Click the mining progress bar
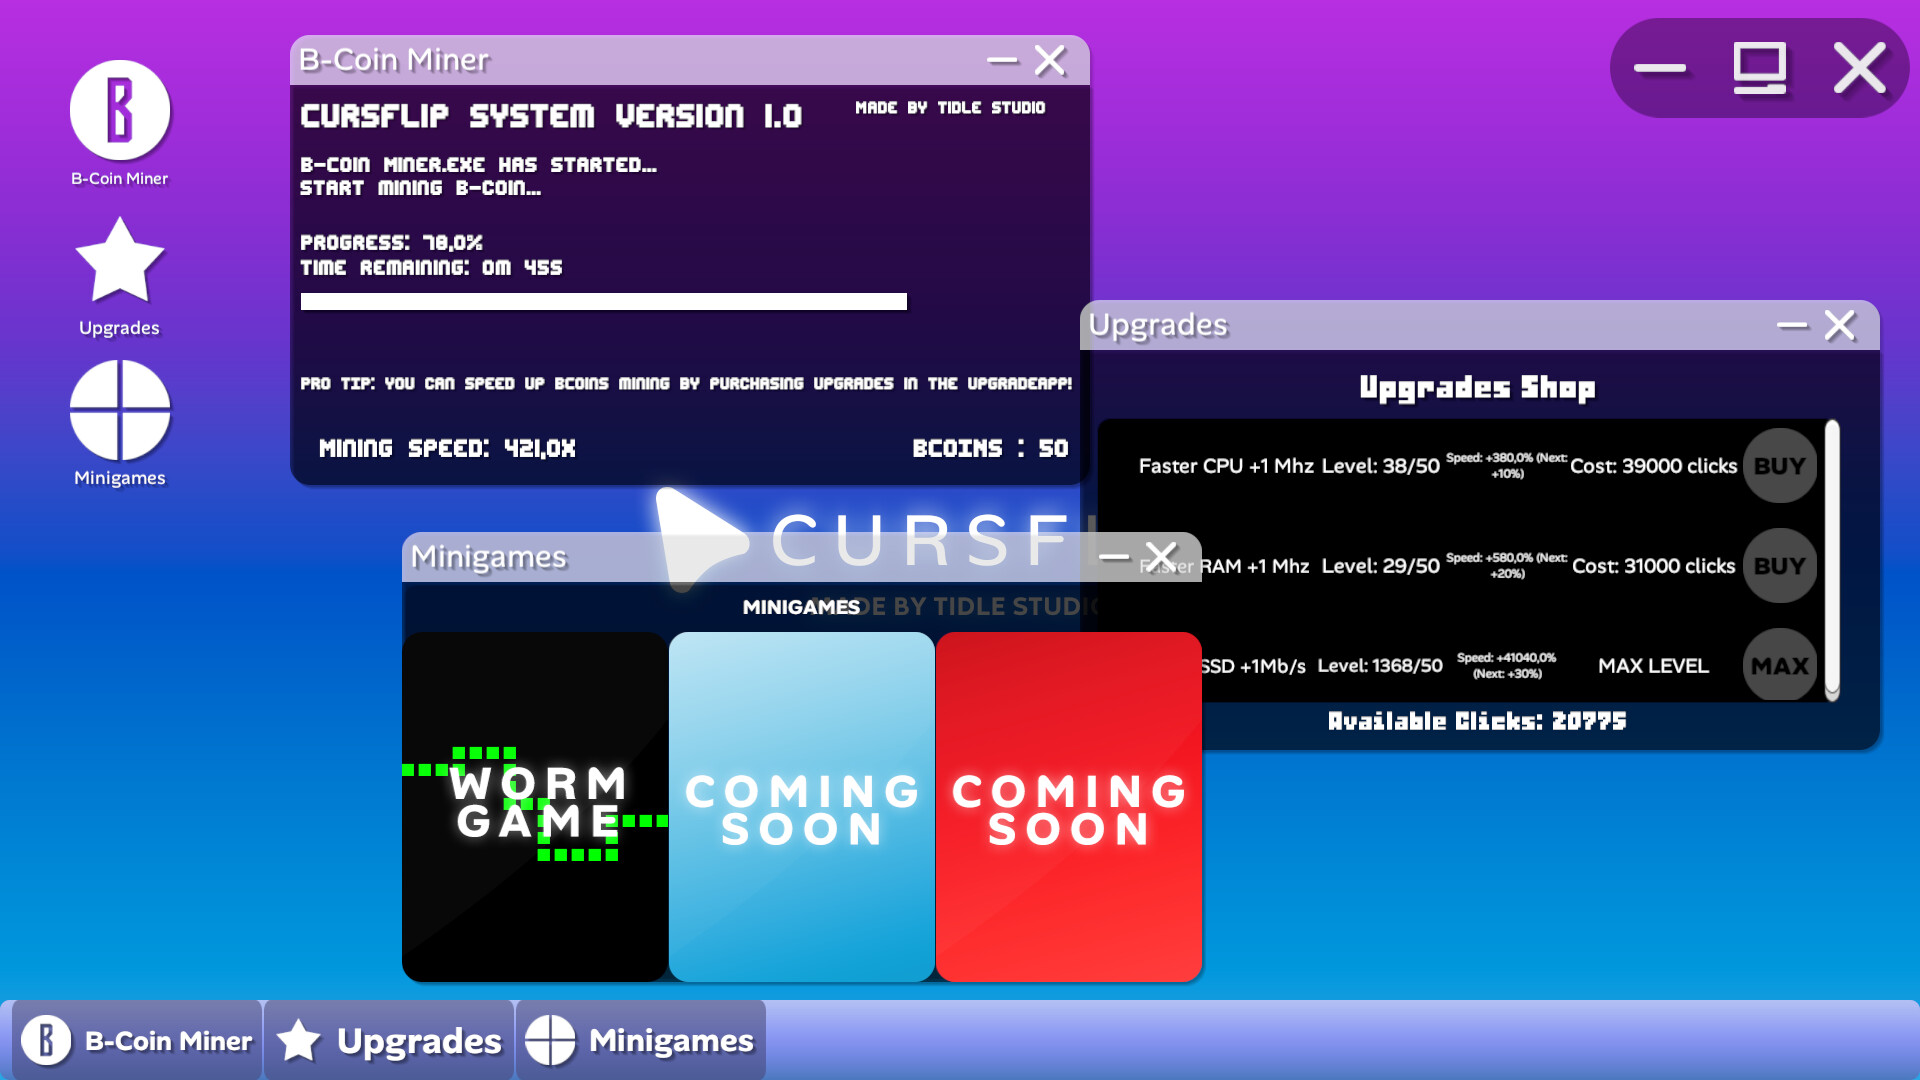Image resolution: width=1920 pixels, height=1080 pixels. pyautogui.click(x=604, y=300)
